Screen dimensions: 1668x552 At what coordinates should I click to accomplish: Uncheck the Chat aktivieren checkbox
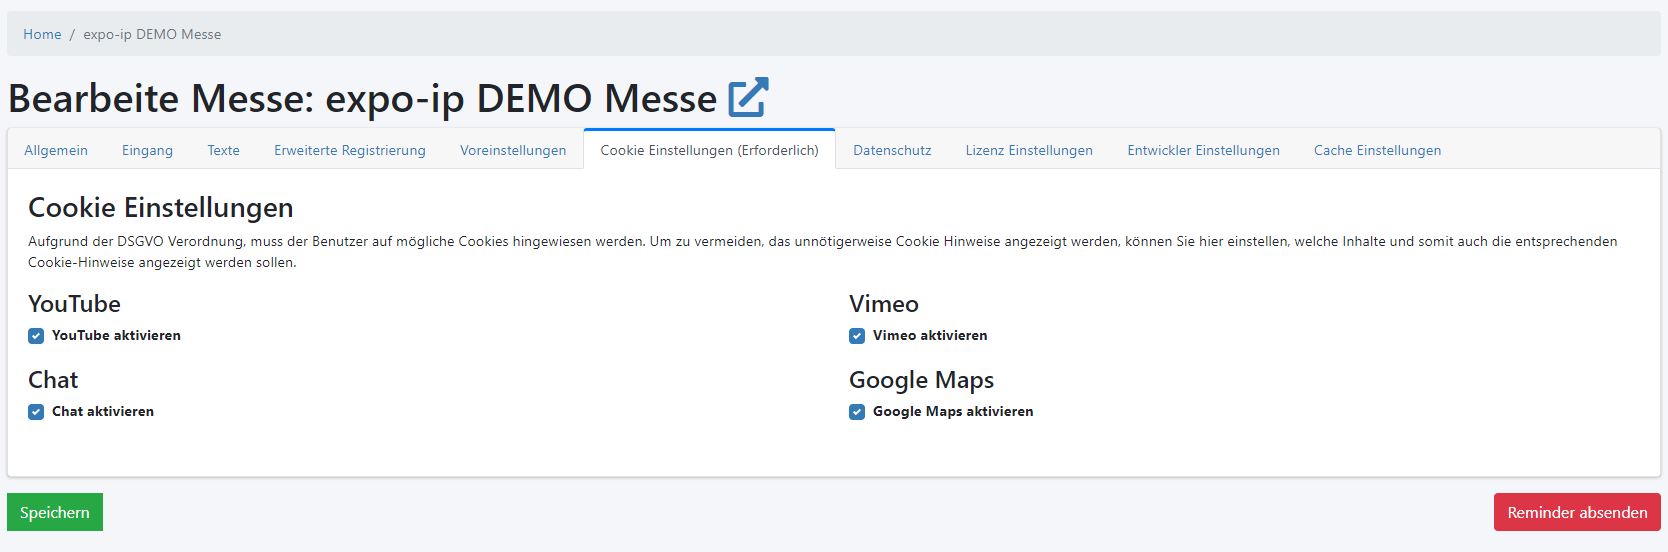(36, 412)
